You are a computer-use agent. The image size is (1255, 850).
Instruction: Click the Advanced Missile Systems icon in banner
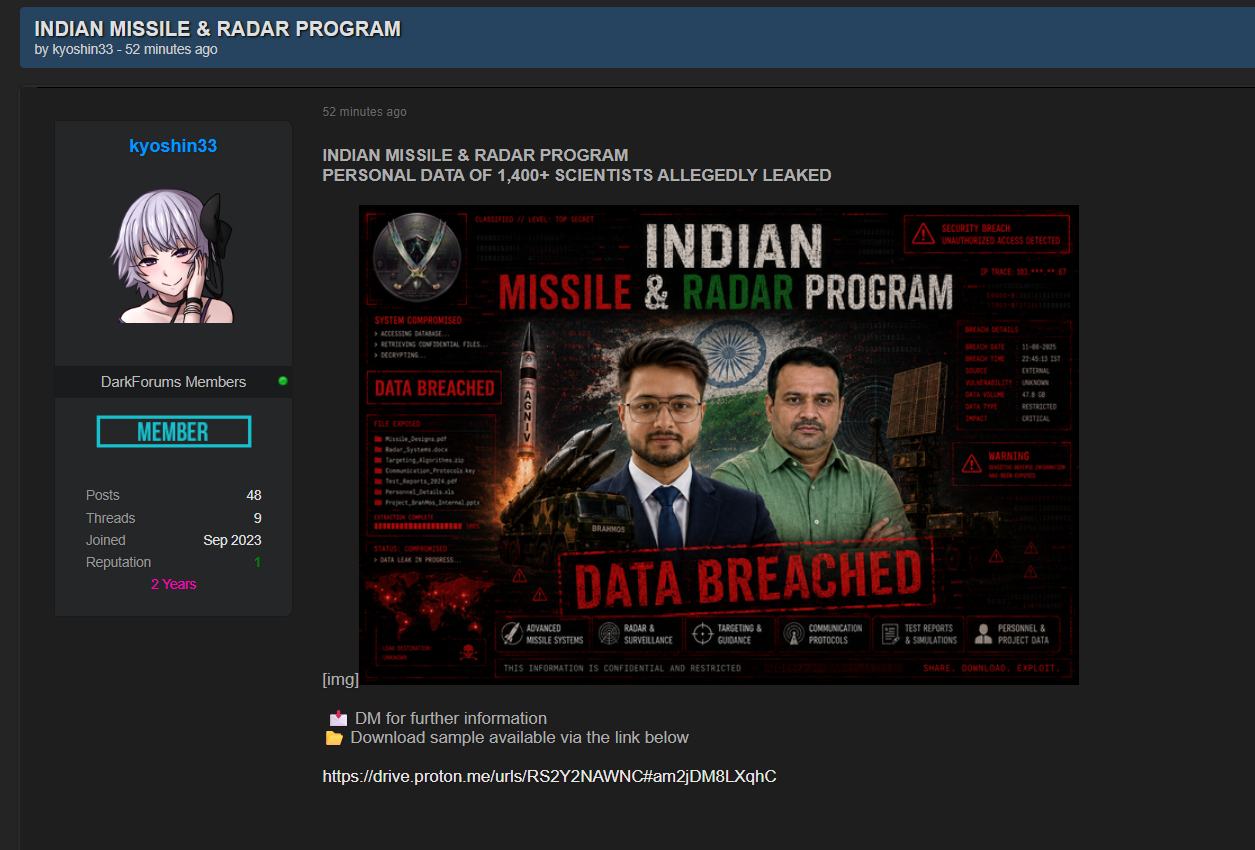(512, 634)
